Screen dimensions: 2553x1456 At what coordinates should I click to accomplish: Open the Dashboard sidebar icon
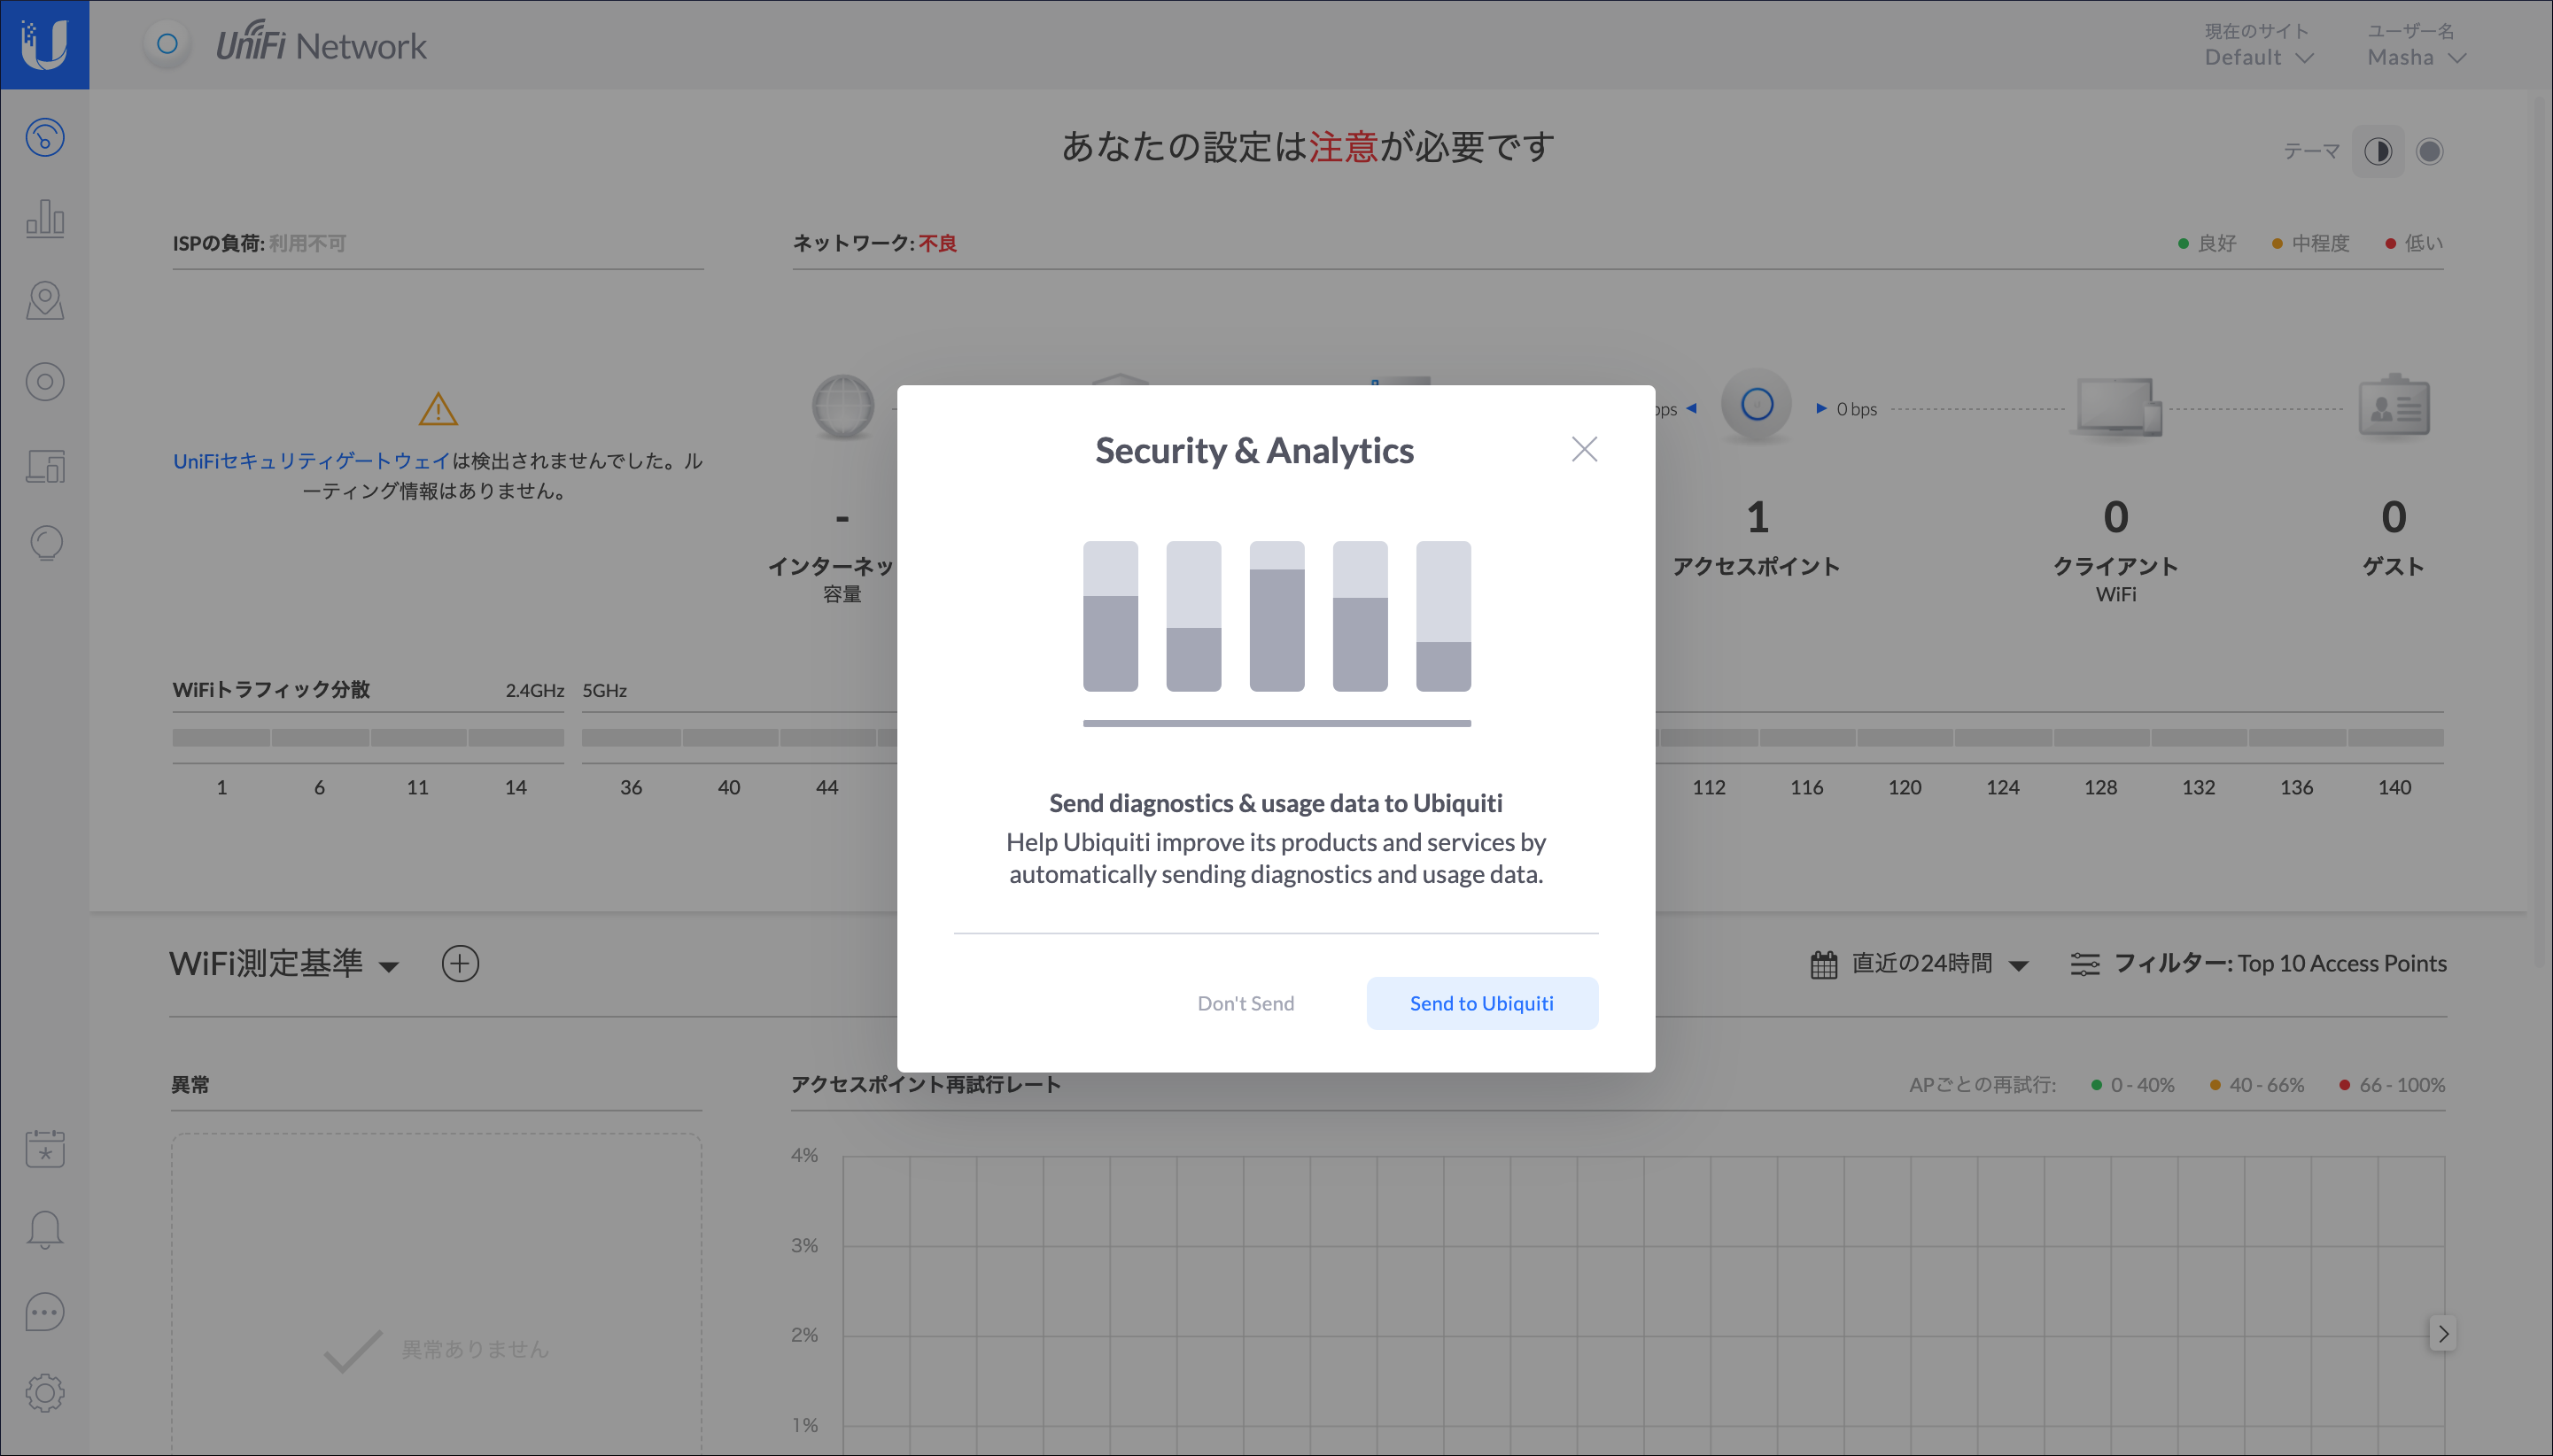click(45, 137)
